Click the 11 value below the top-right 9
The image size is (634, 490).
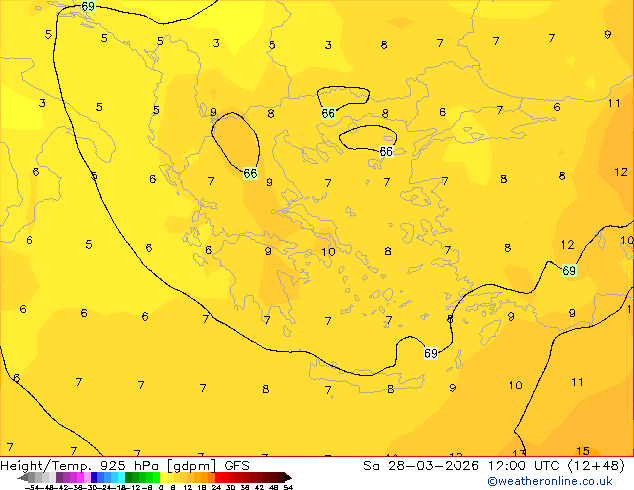(x=614, y=103)
